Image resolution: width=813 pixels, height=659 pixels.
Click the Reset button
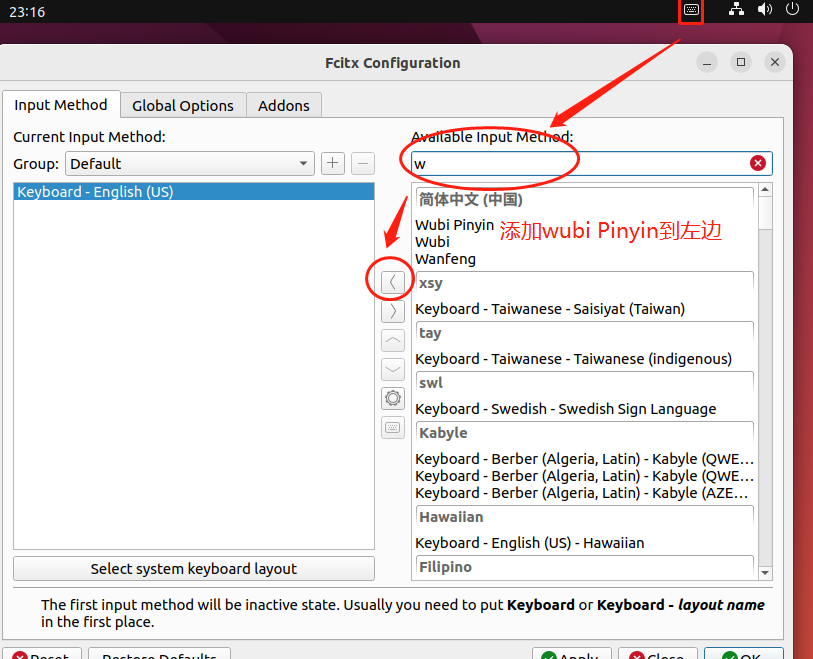pyautogui.click(x=42, y=654)
